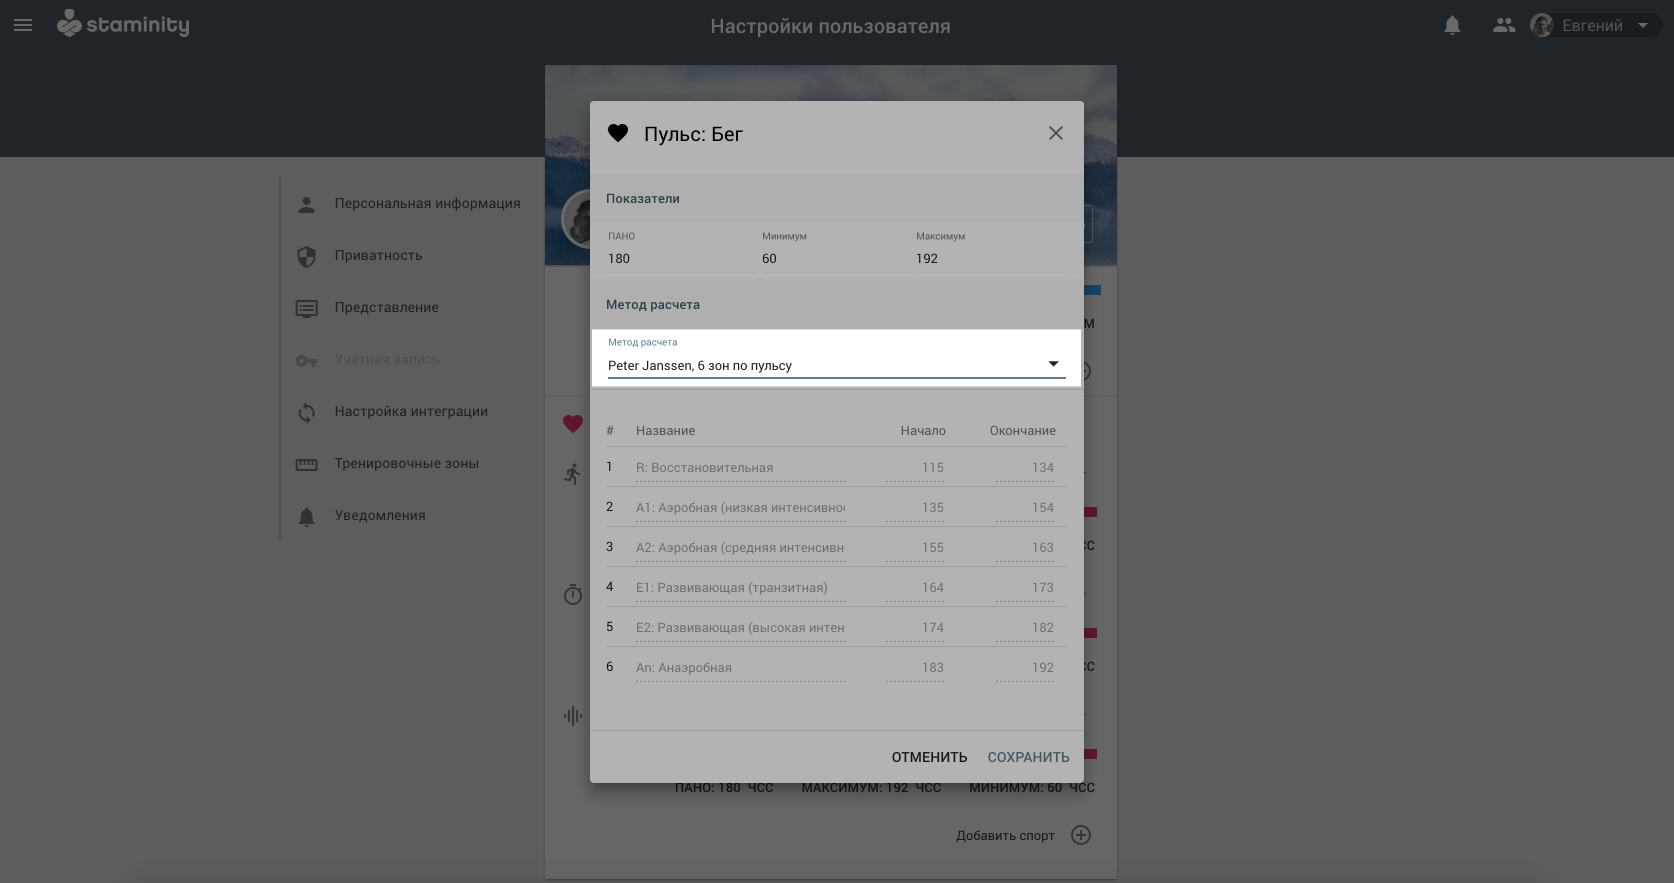Click the stopwatch pace zones icon

point(572,595)
